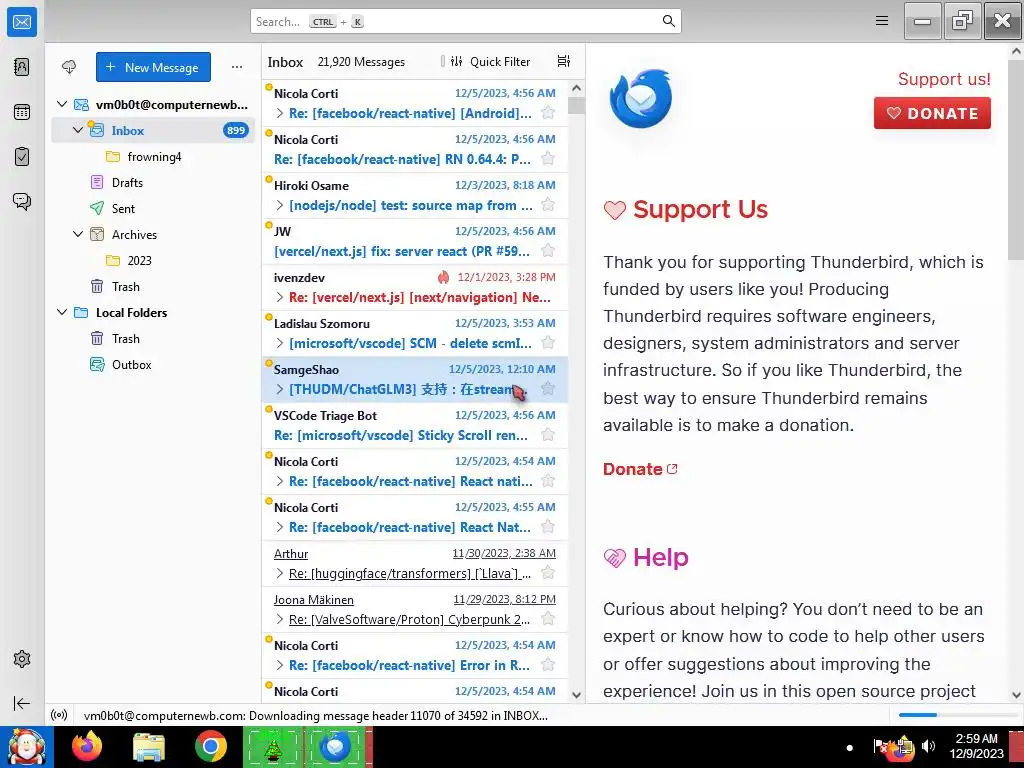Open the Chat space
The width and height of the screenshot is (1024, 768).
(x=22, y=201)
